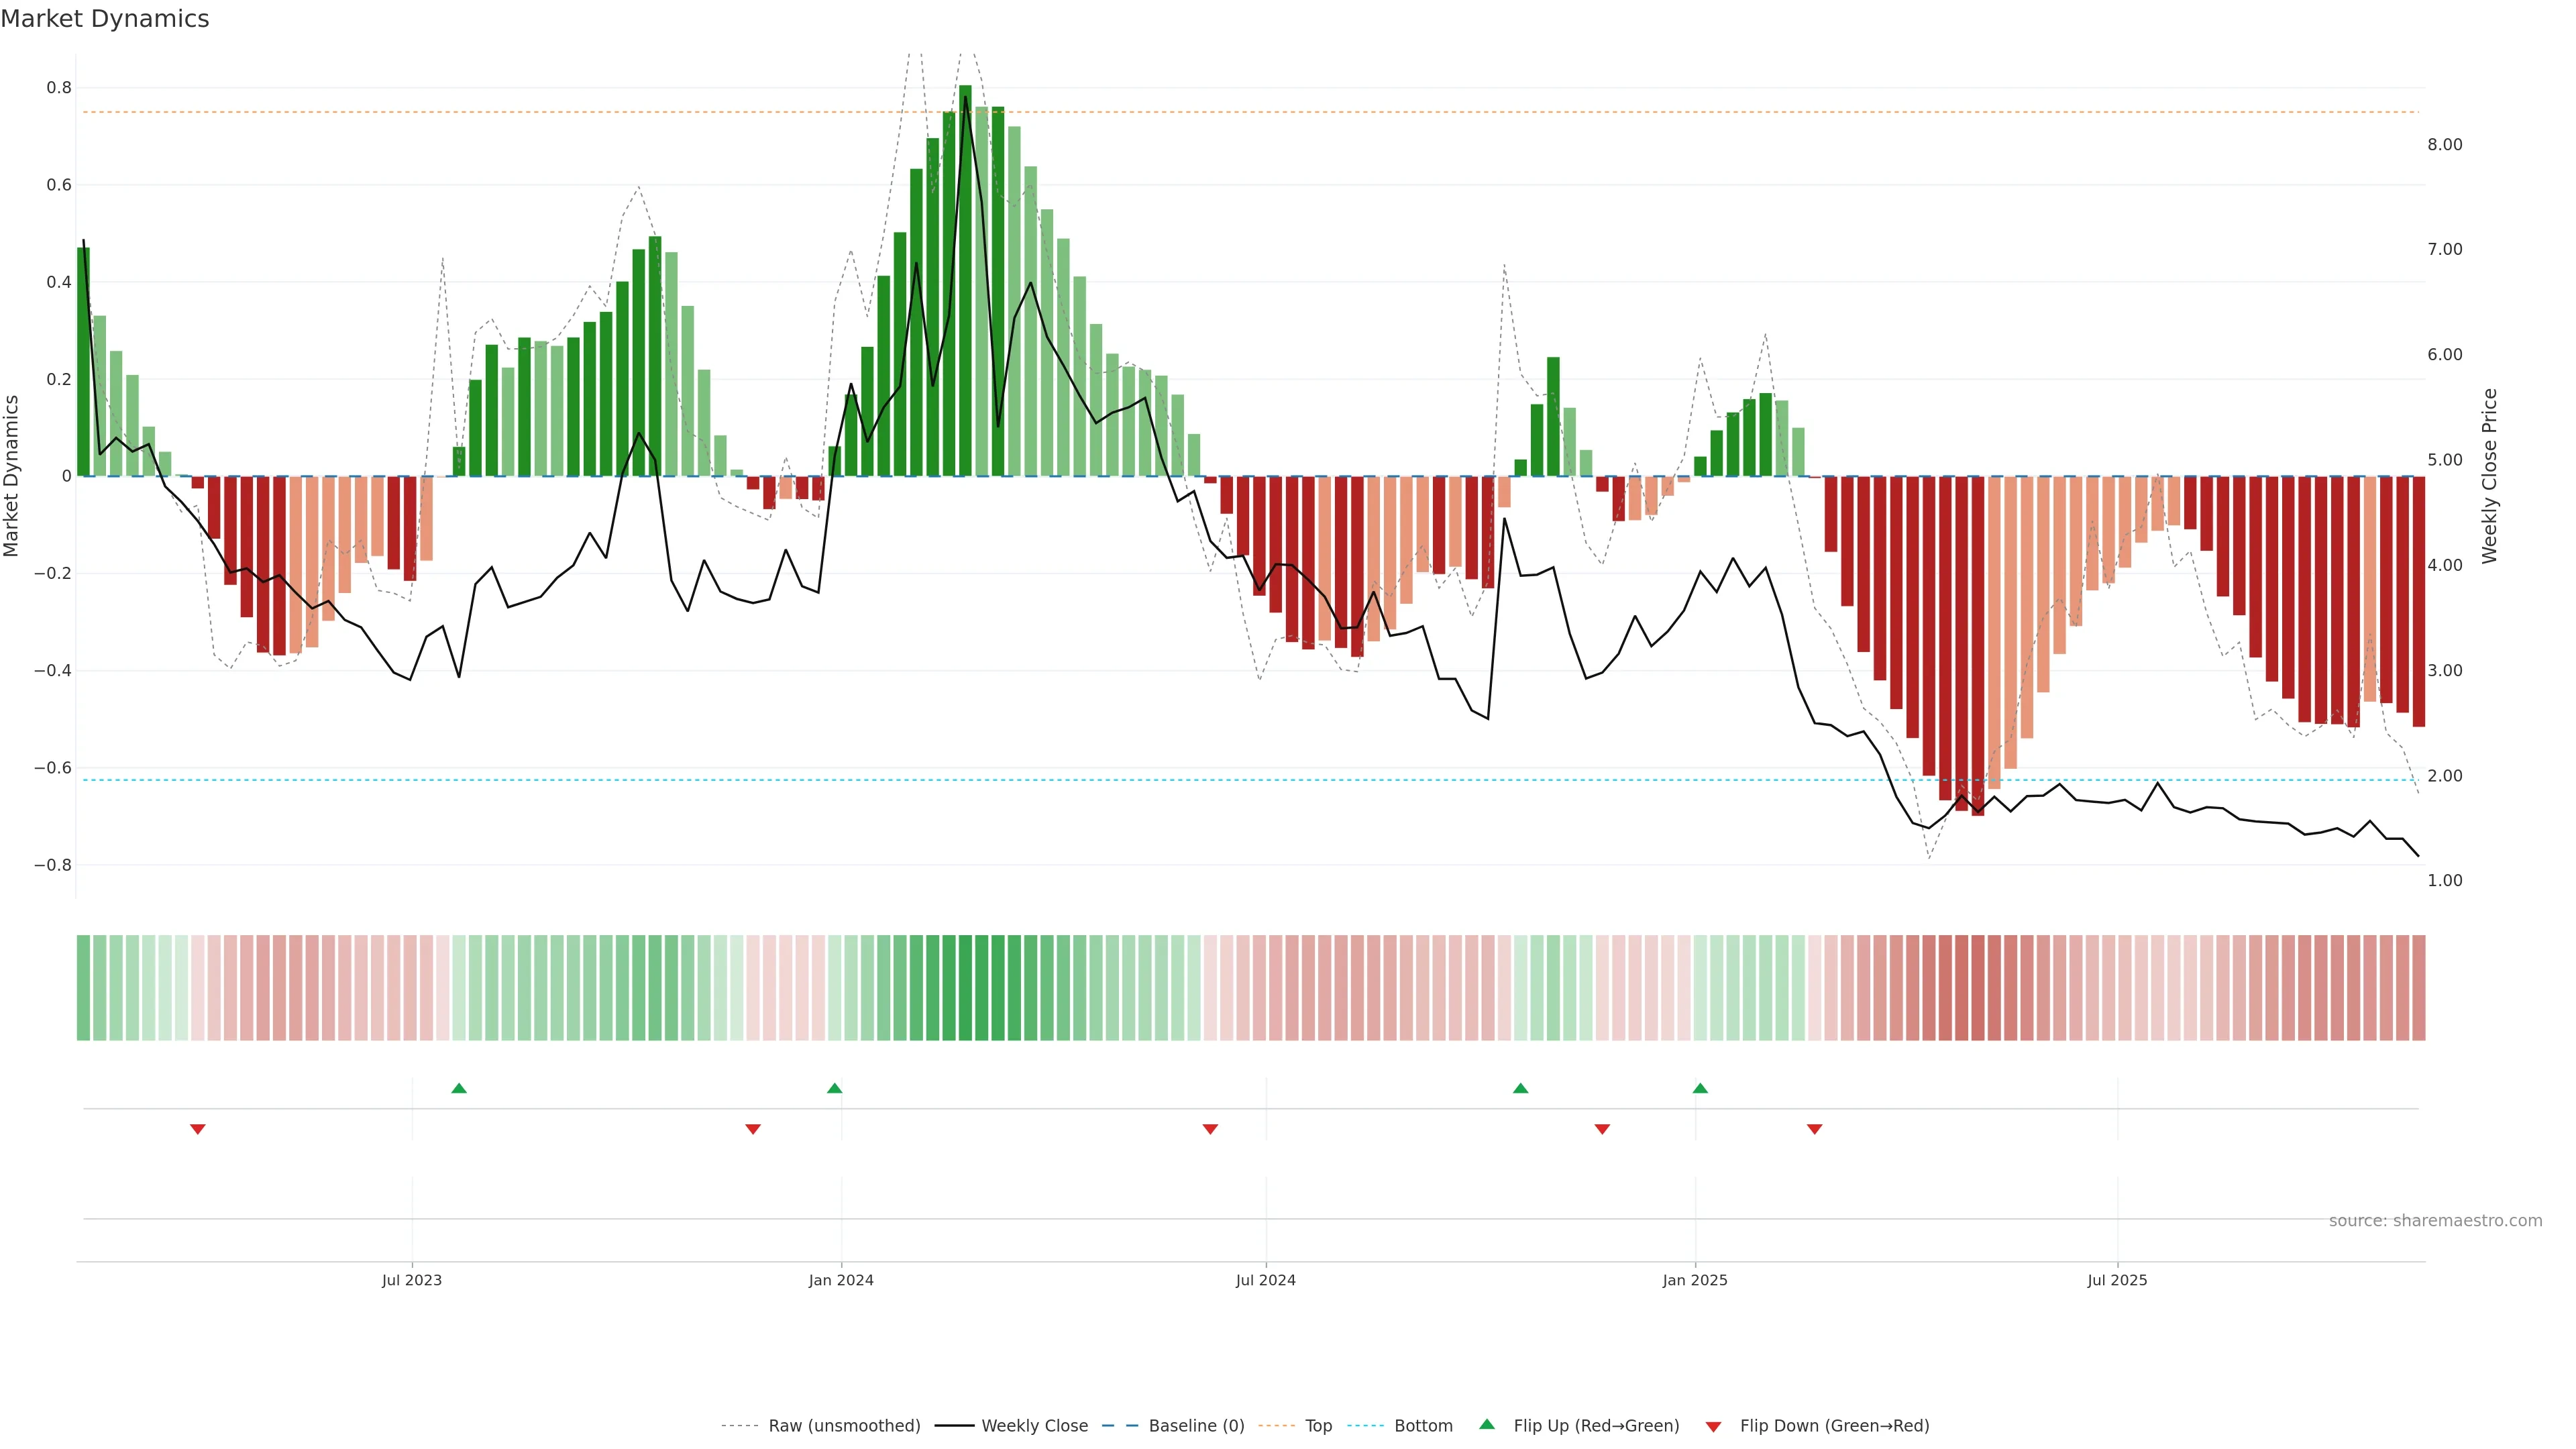Viewport: 2576px width, 1449px height.
Task: Click the Jan 2024 x-axis label
Action: 841,1280
